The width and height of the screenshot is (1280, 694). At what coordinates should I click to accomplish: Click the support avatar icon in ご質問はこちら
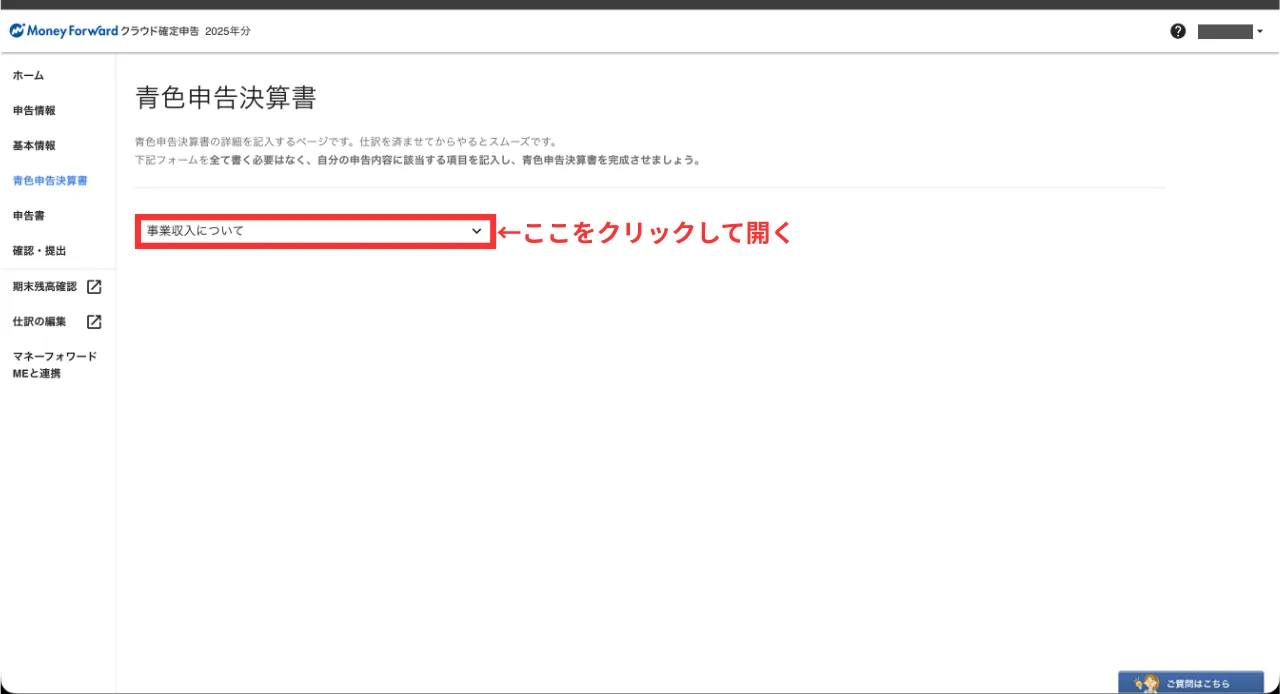1146,683
